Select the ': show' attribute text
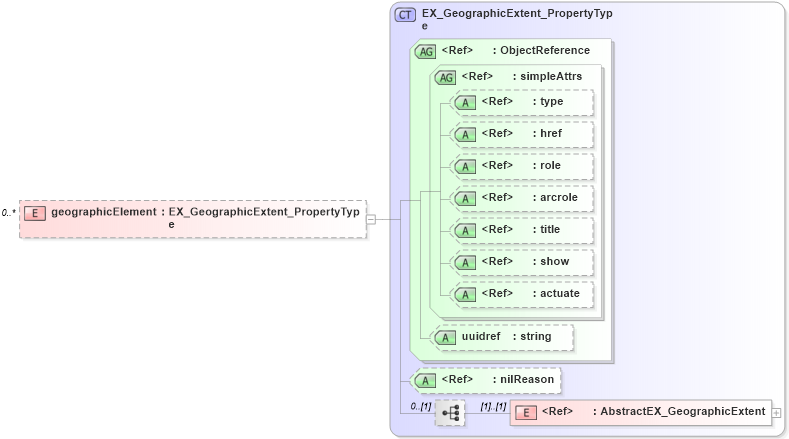This screenshot has height=439, width=789. click(x=551, y=261)
